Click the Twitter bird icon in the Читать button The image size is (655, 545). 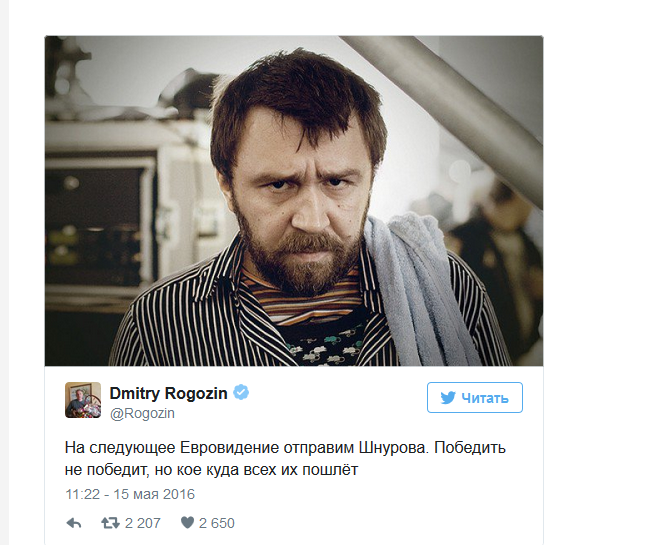[448, 398]
